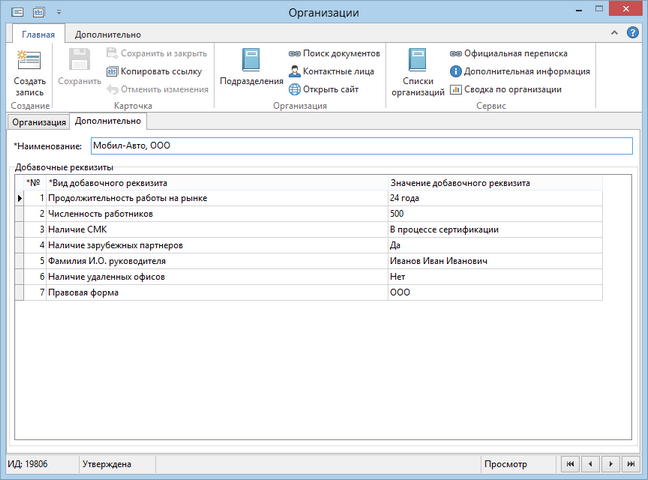The height and width of the screenshot is (480, 648).
Task: Click the Значение добавочного реквизита column header
Action: [495, 183]
